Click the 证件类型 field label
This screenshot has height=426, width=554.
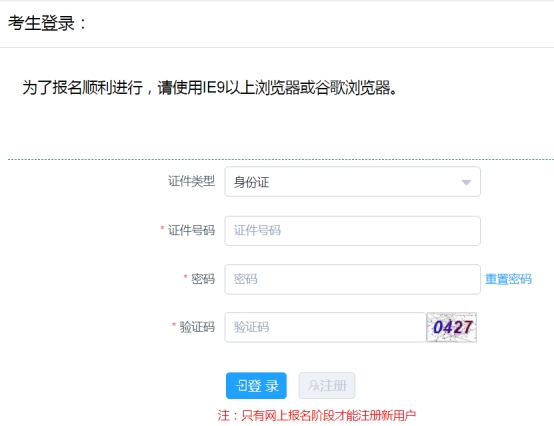click(x=191, y=181)
